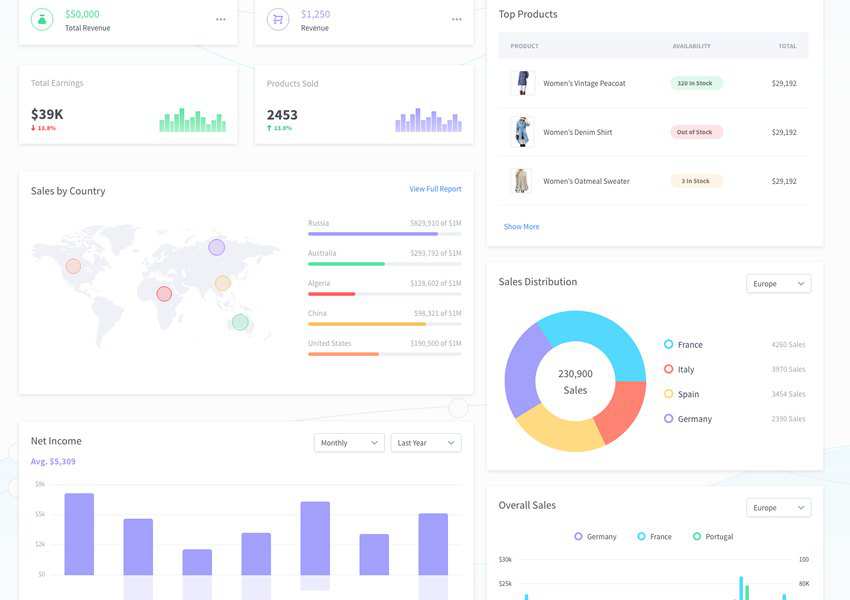
Task: Click the Product column header in Top Products
Action: click(x=524, y=46)
